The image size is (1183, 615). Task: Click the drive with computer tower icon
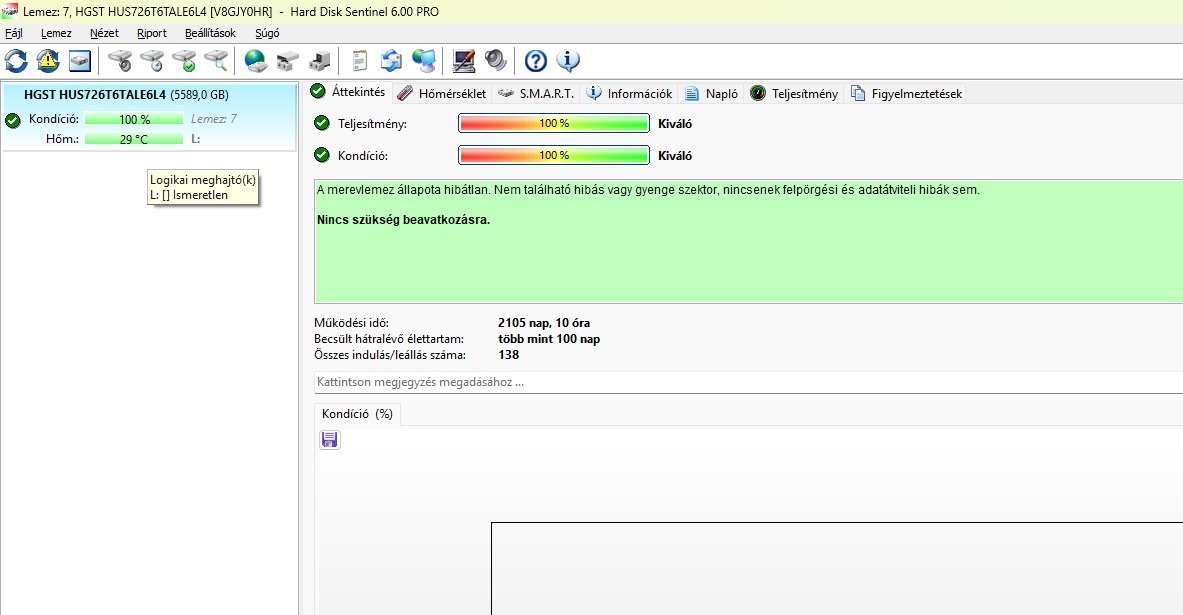point(320,60)
